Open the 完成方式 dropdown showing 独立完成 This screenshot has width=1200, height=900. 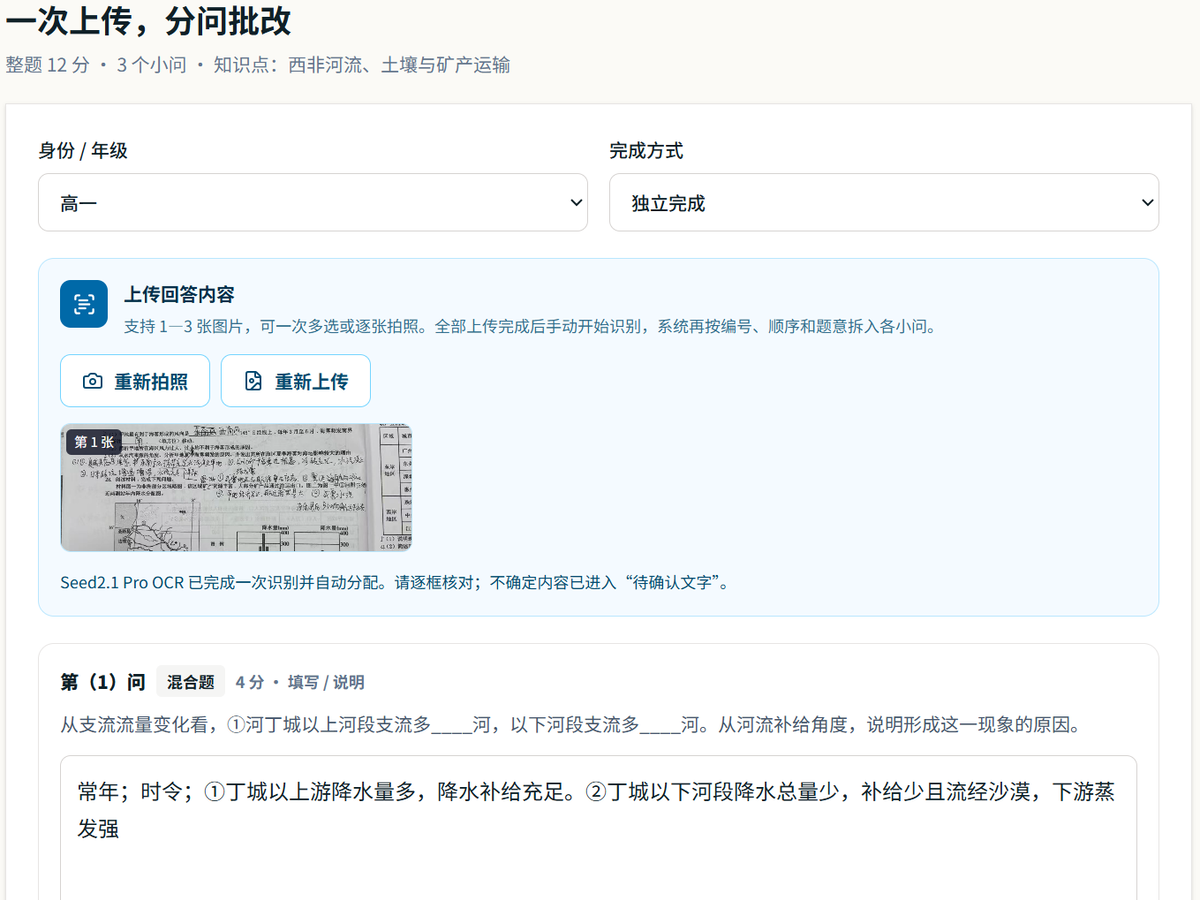click(884, 203)
